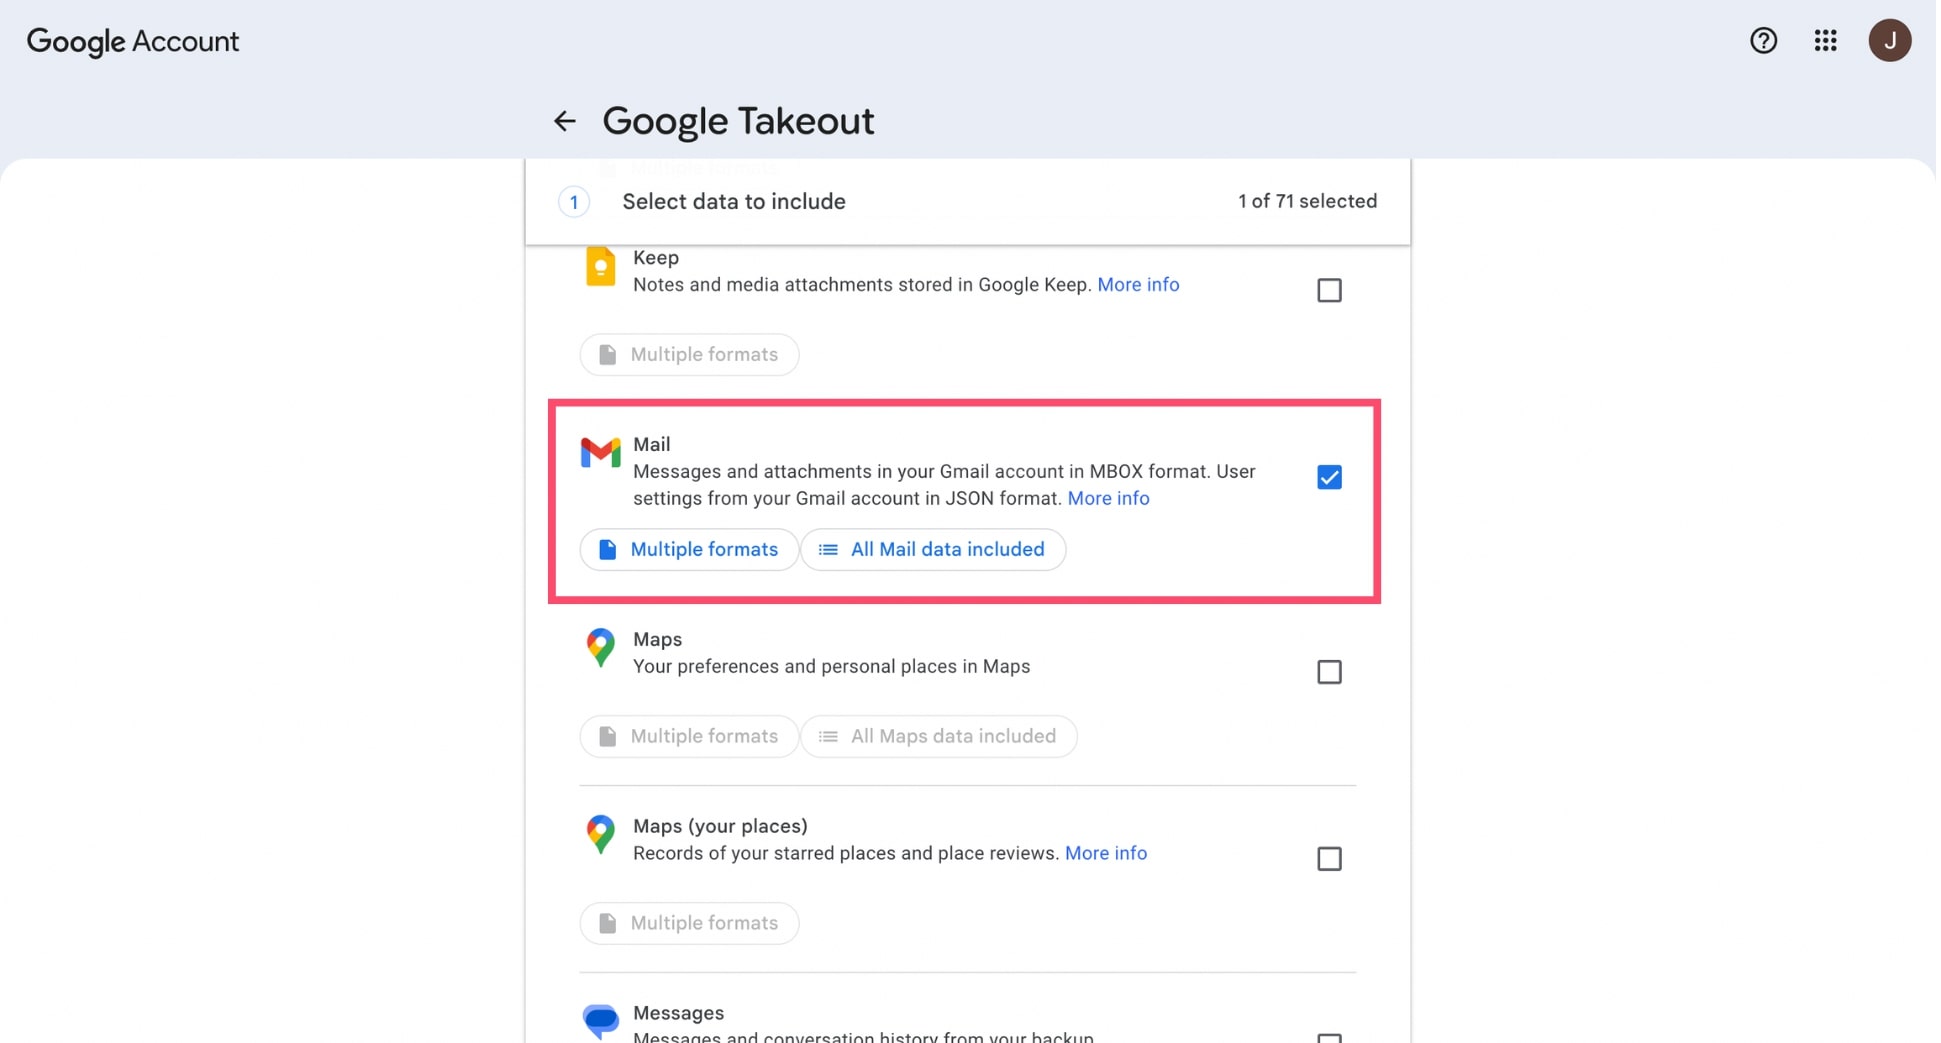Image resolution: width=1941 pixels, height=1043 pixels.
Task: Click More info link for Mail
Action: 1108,498
